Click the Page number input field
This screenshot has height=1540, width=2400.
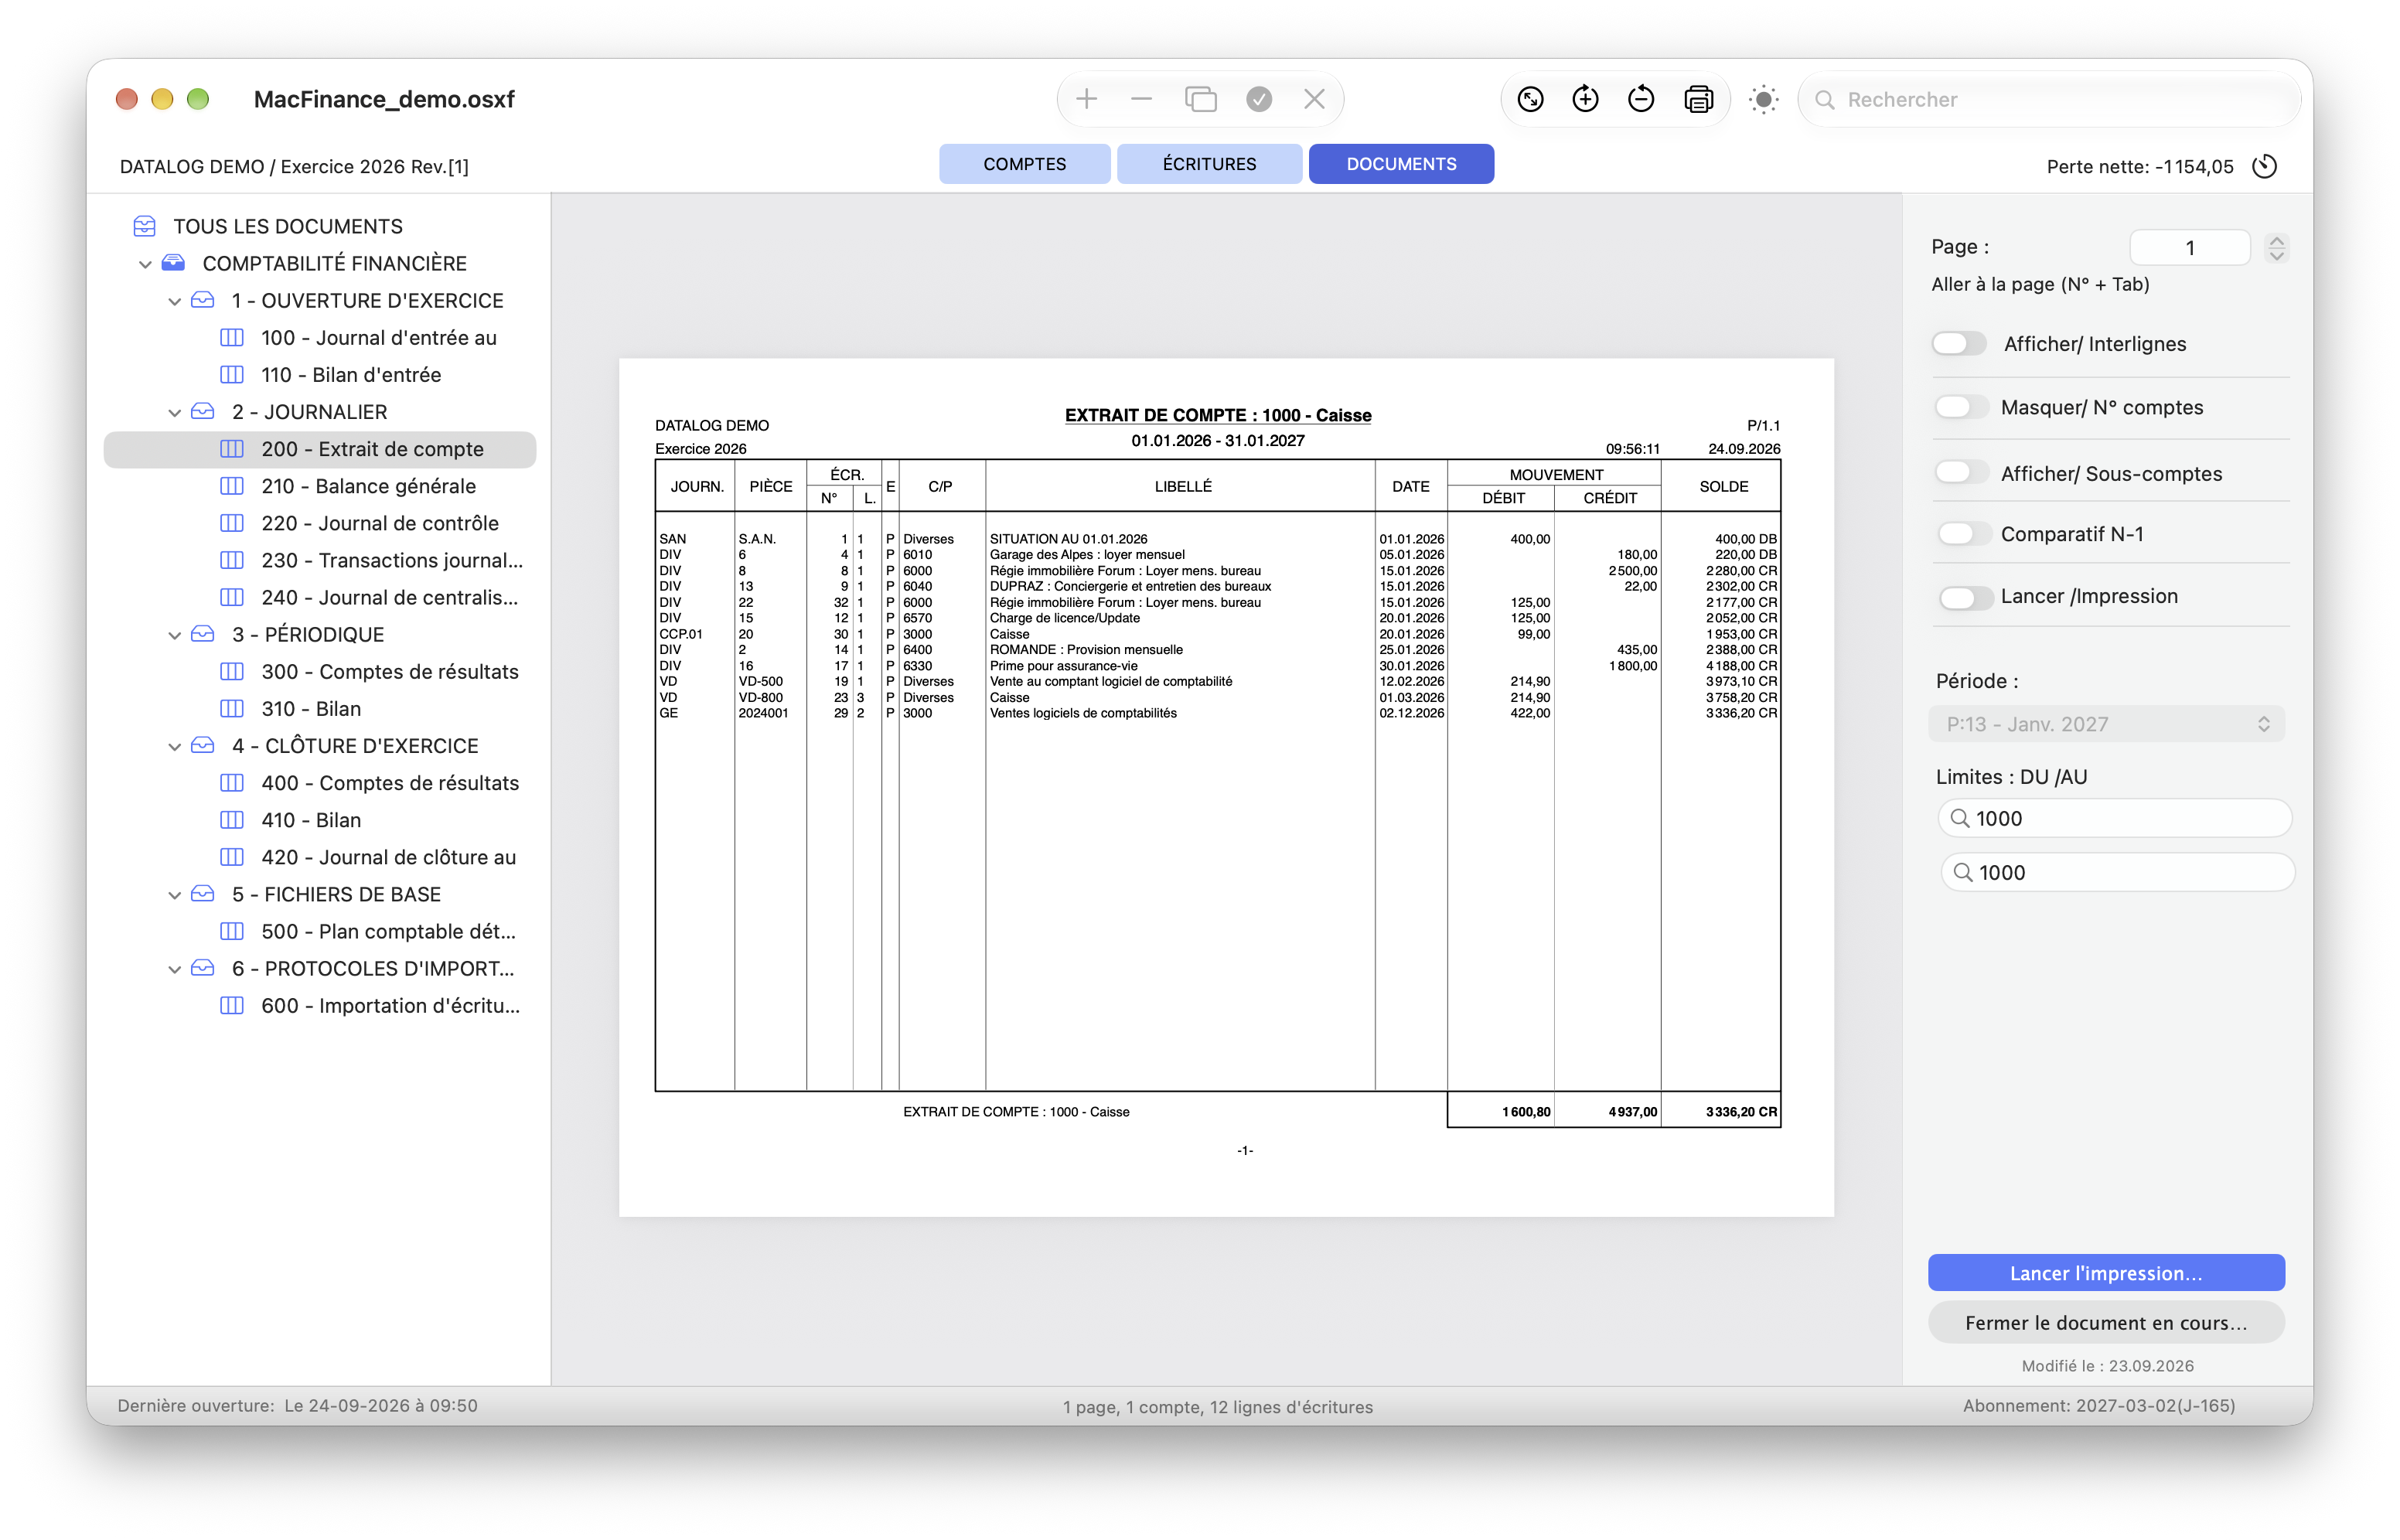(x=2189, y=247)
